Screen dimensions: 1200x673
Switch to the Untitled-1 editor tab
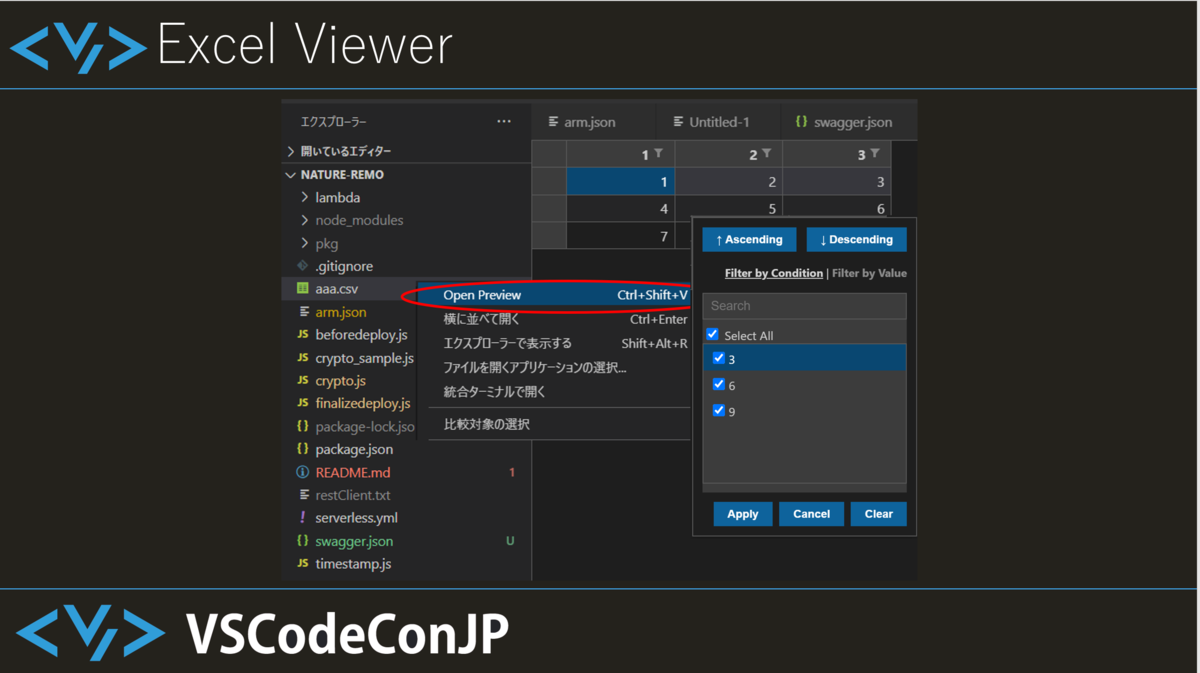coord(718,121)
